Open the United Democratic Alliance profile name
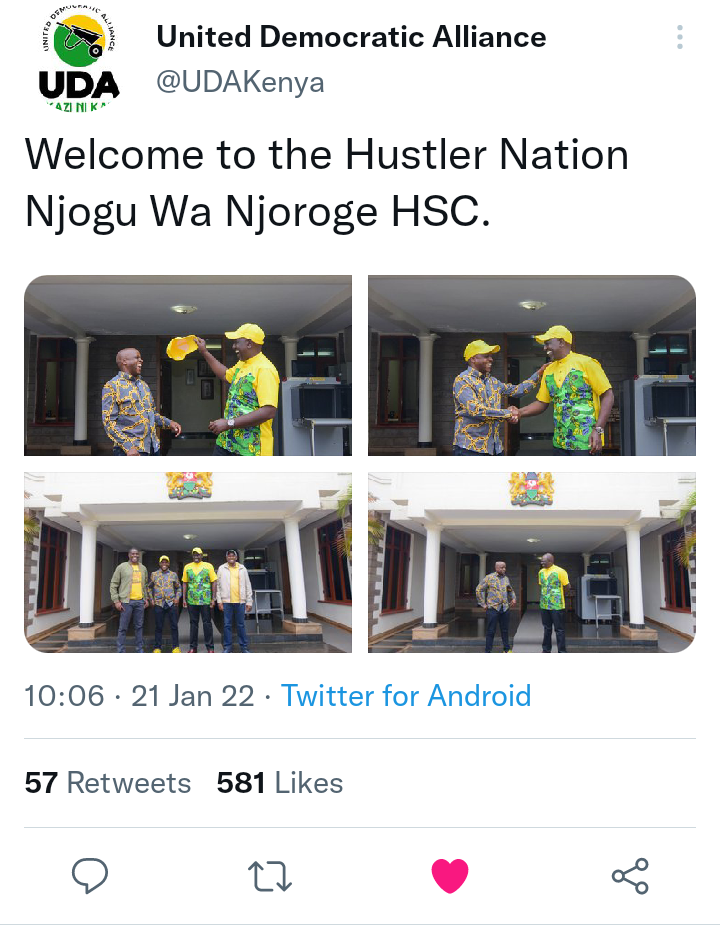 coord(351,37)
